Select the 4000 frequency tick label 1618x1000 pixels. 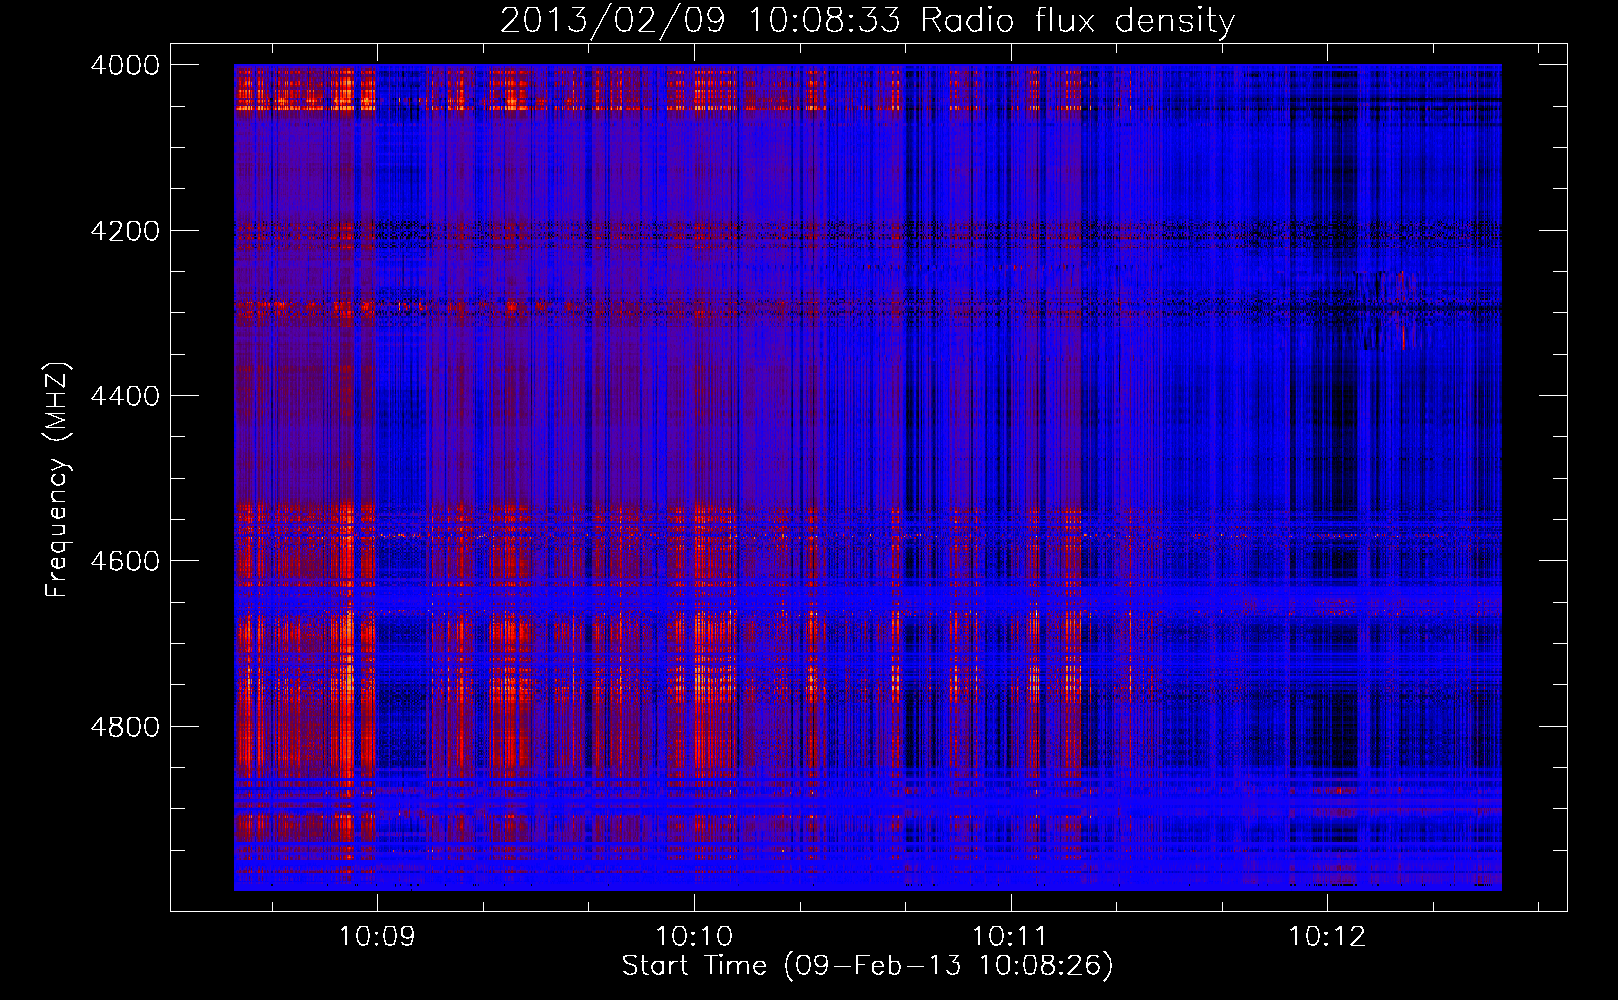[125, 65]
